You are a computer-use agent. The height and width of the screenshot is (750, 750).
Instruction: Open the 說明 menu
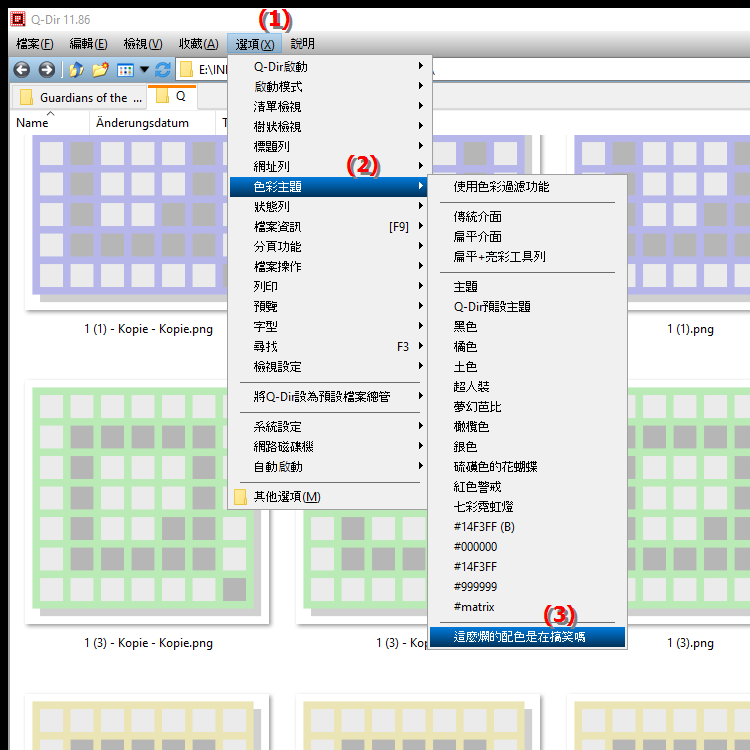[302, 44]
